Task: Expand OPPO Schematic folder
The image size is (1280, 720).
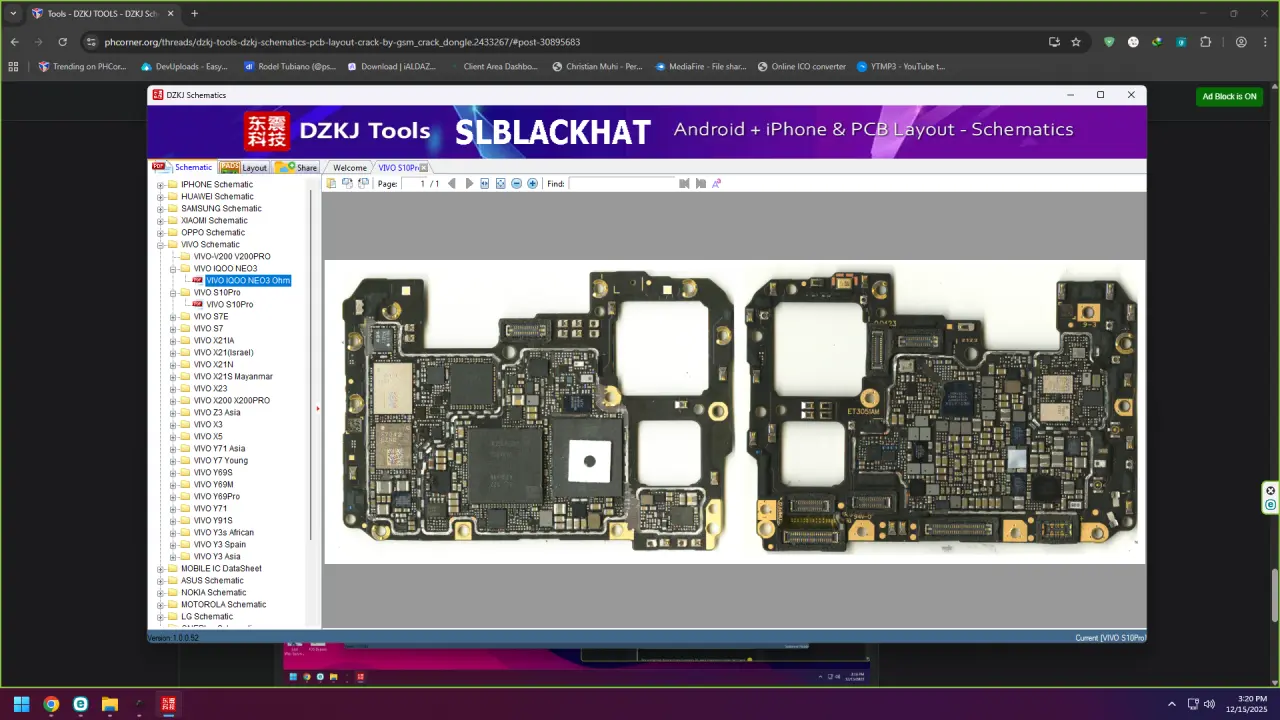Action: [x=160, y=233]
